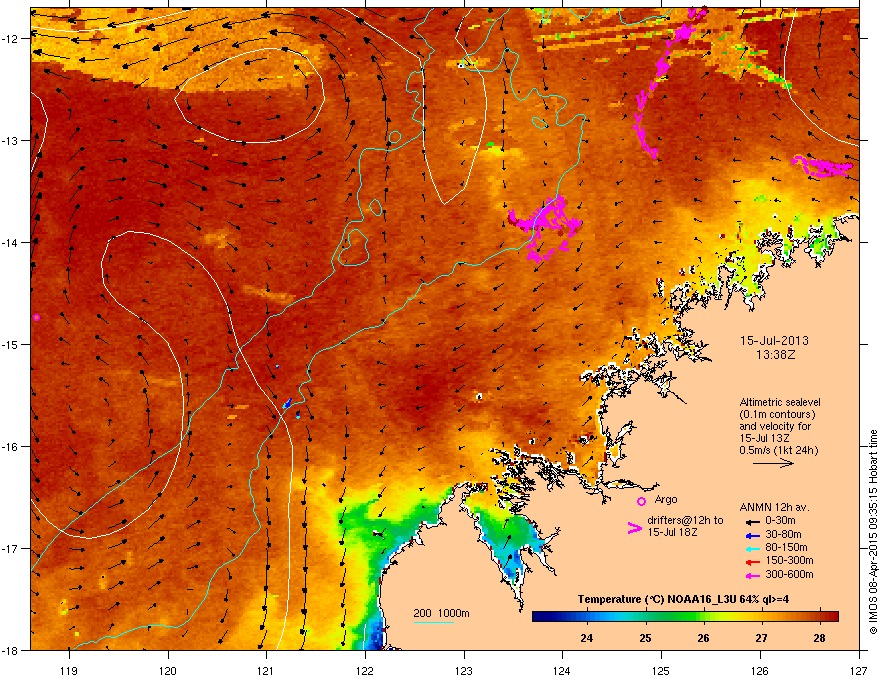The image size is (880, 680).
Task: Click the blue 30-80m ANMN arrow
Action: (x=753, y=535)
